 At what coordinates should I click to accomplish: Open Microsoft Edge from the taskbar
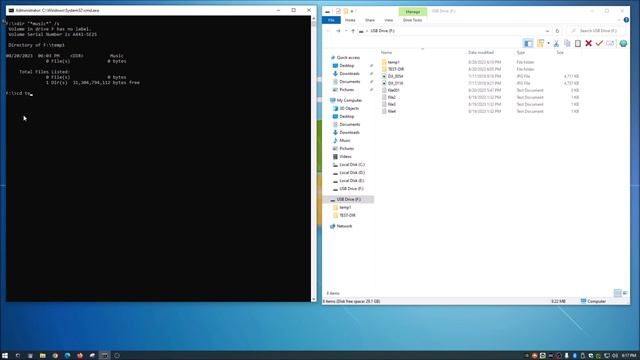pos(67,356)
